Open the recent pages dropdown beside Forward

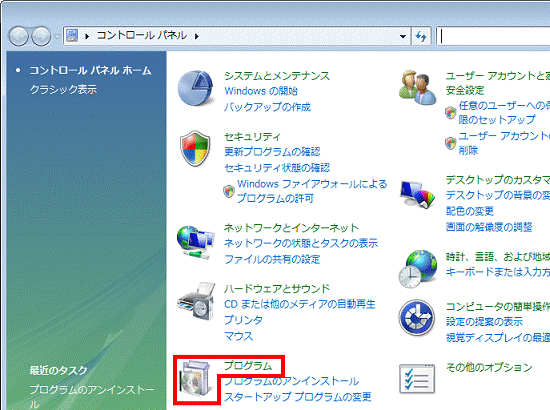(57, 36)
